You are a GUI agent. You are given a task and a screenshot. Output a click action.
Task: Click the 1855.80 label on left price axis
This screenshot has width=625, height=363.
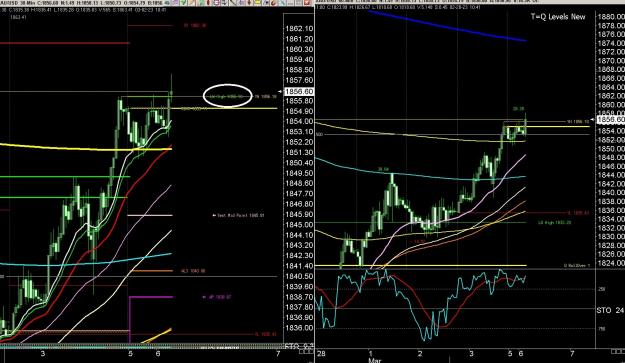[299, 101]
